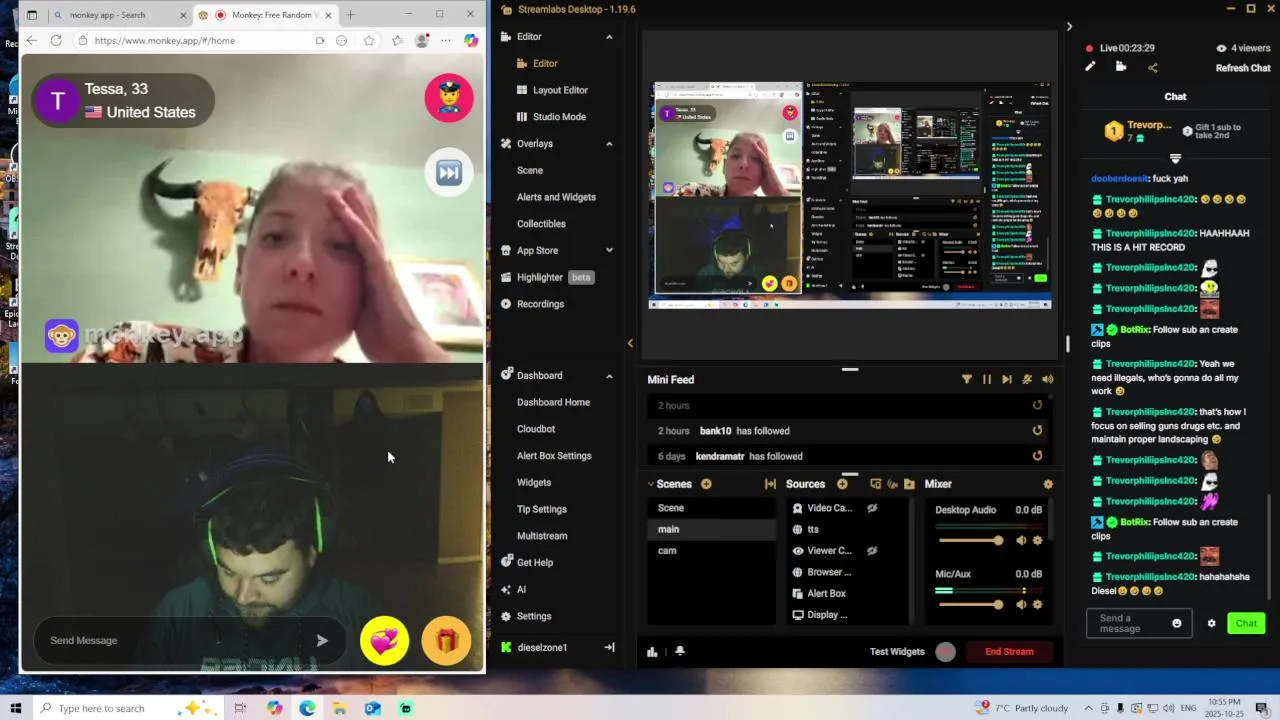Screen dimensions: 1280x720
Task: Select the main scene
Action: tap(712, 529)
